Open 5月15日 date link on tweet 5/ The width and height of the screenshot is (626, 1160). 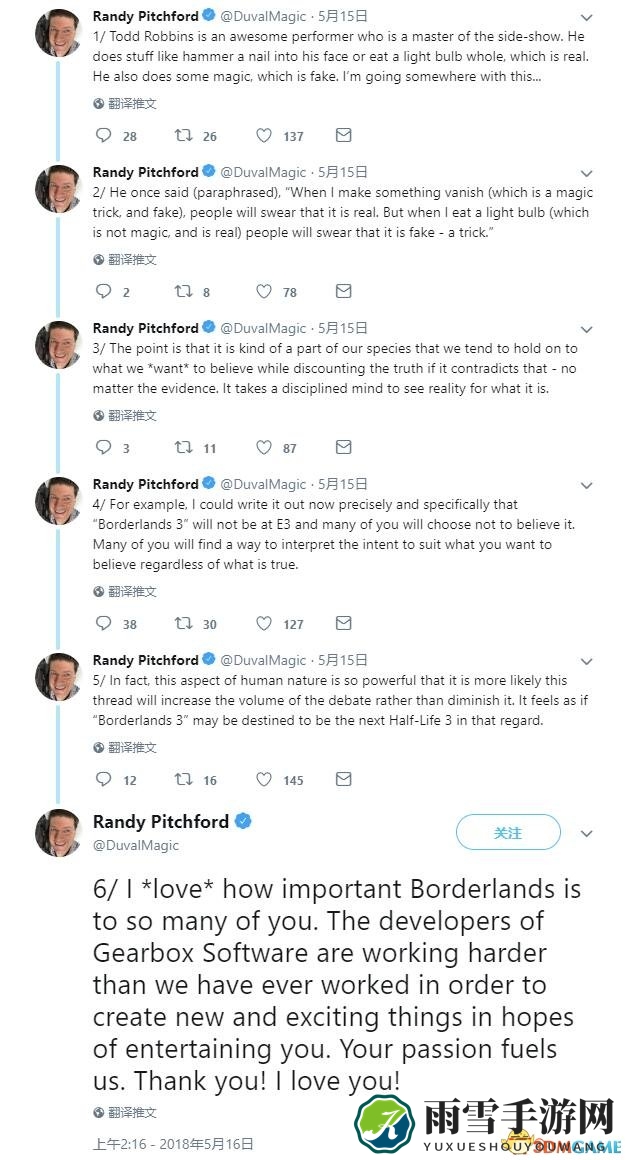(343, 661)
